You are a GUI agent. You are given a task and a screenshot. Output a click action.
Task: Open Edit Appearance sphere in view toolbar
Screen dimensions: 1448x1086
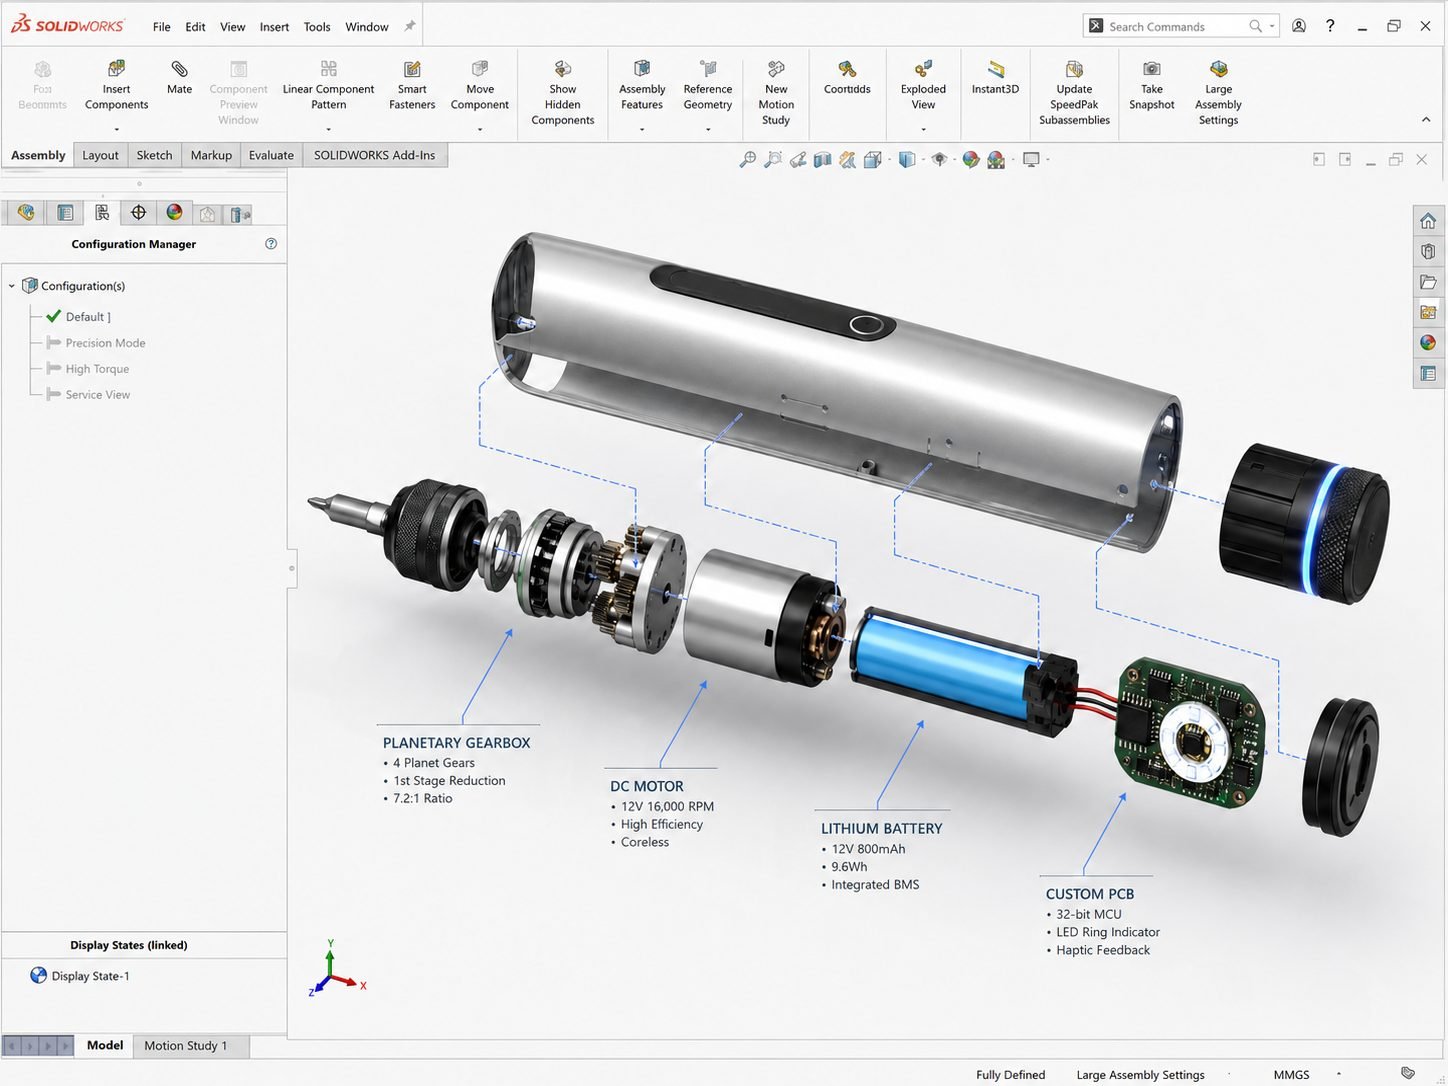click(970, 159)
